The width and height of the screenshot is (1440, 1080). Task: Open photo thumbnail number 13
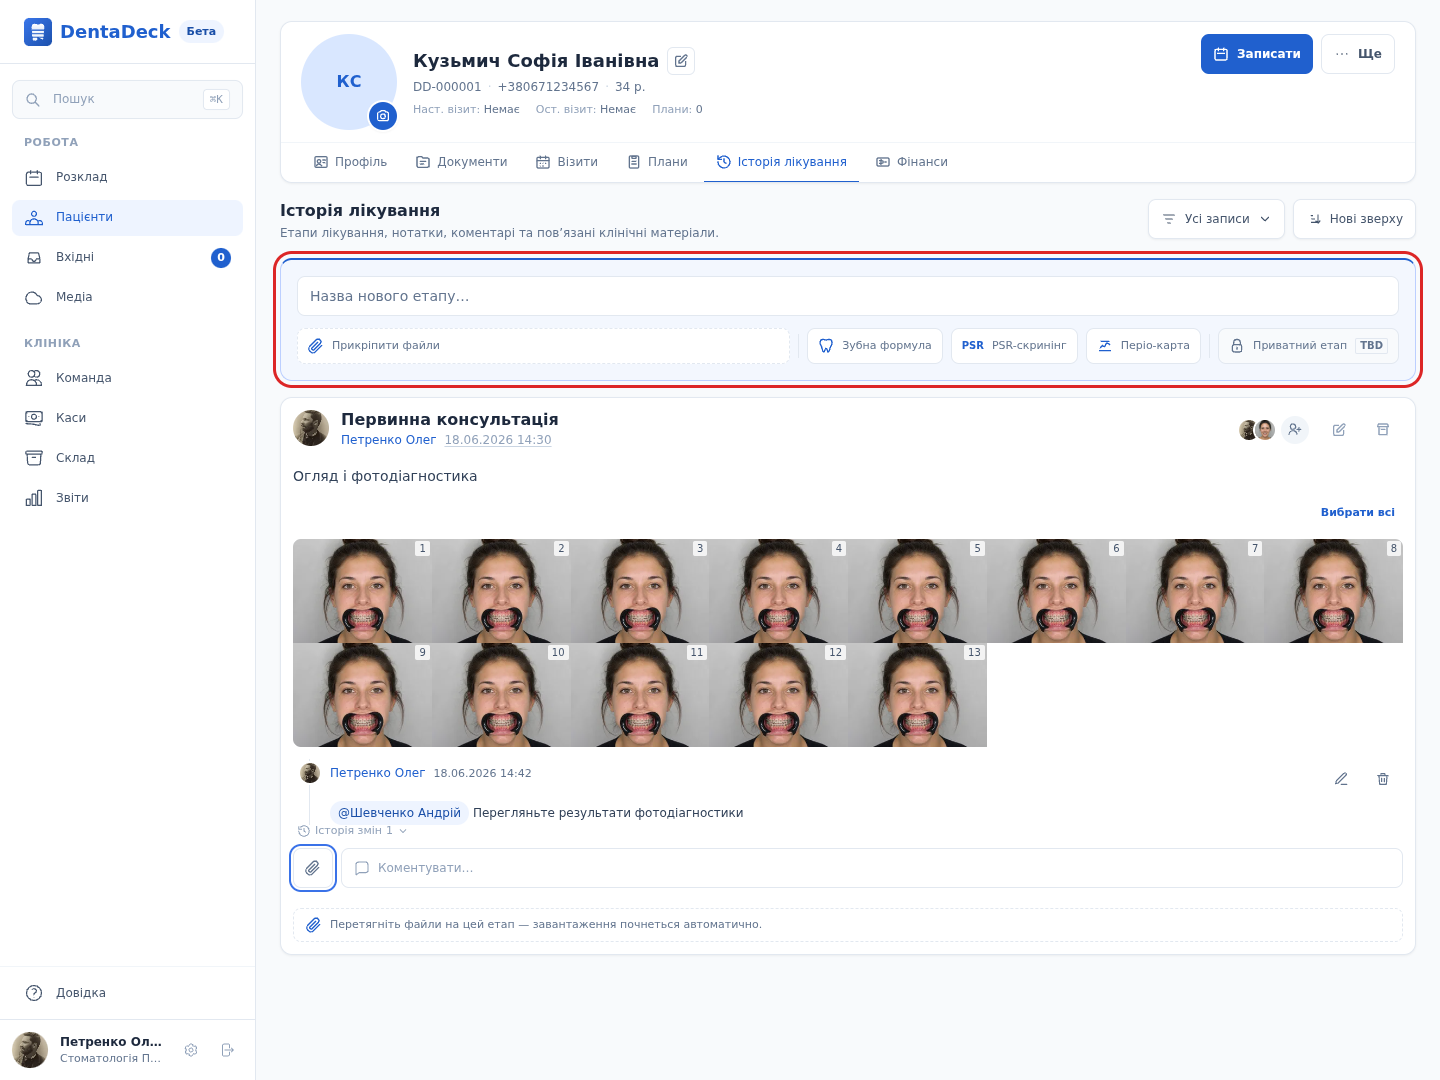tap(917, 695)
